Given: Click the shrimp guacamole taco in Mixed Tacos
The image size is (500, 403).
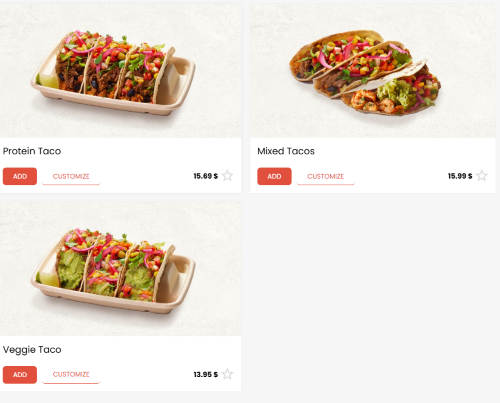Looking at the screenshot, I should tap(392, 91).
